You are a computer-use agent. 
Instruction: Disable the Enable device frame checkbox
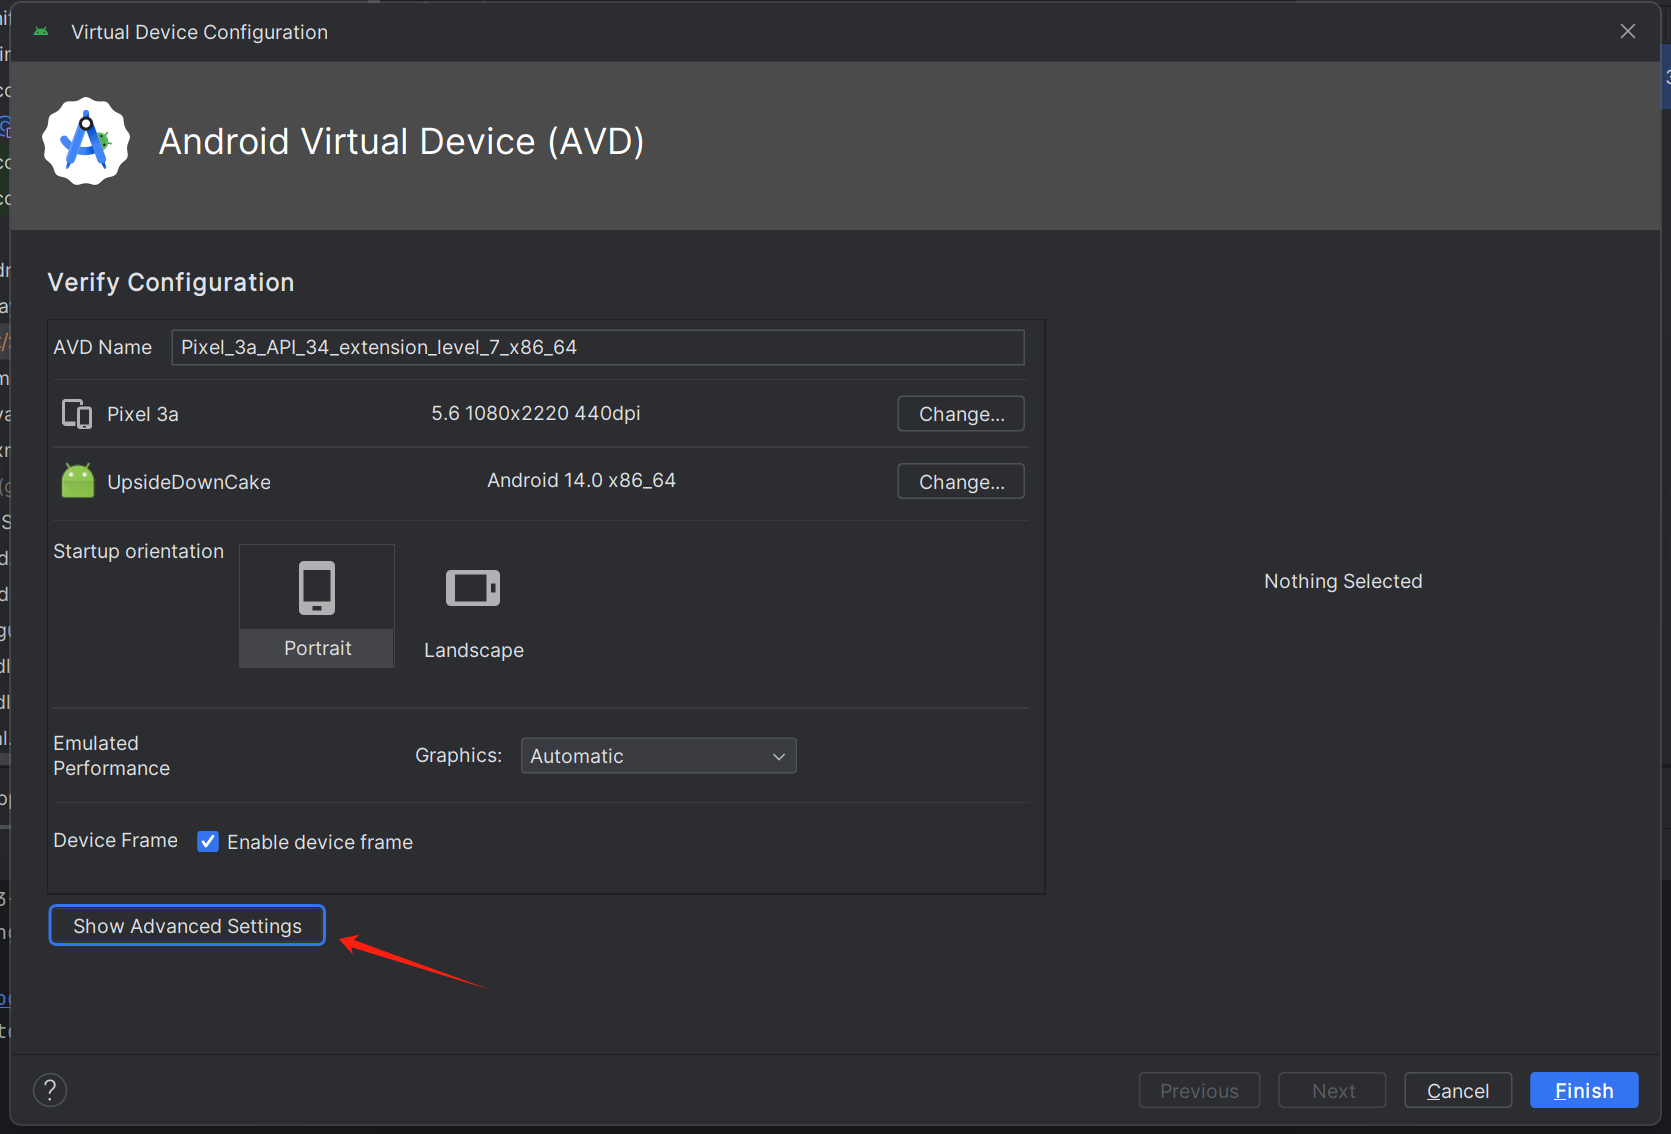208,842
